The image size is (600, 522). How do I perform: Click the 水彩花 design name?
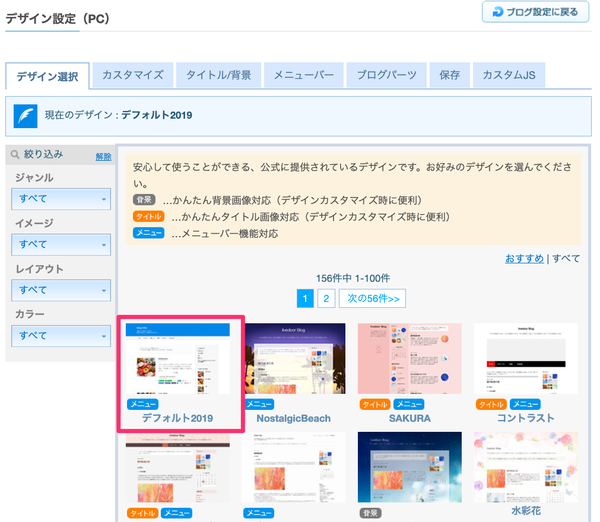pyautogui.click(x=526, y=511)
